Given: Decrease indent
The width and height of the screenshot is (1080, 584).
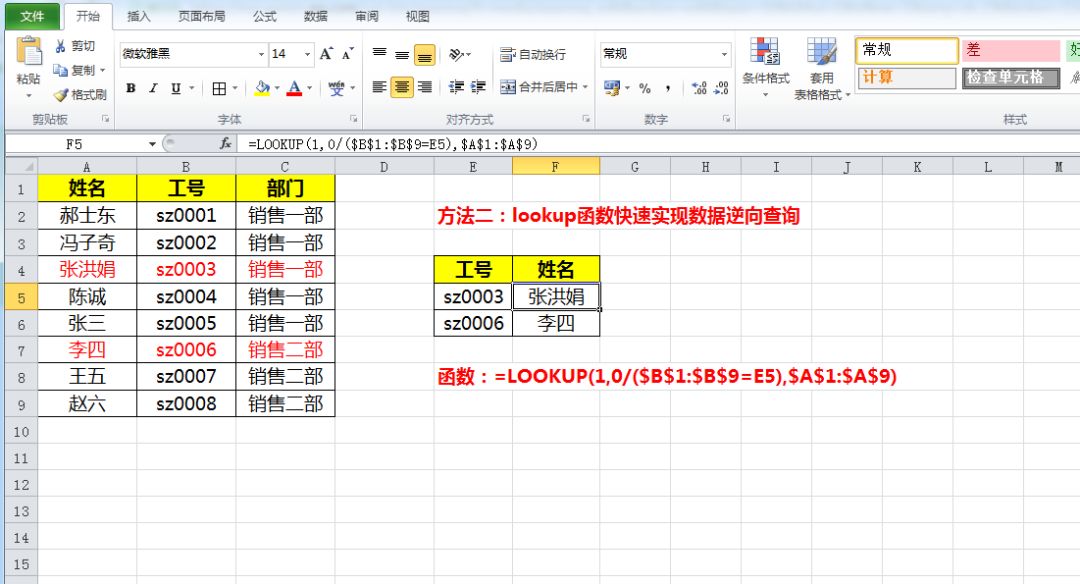Looking at the screenshot, I should [x=456, y=87].
